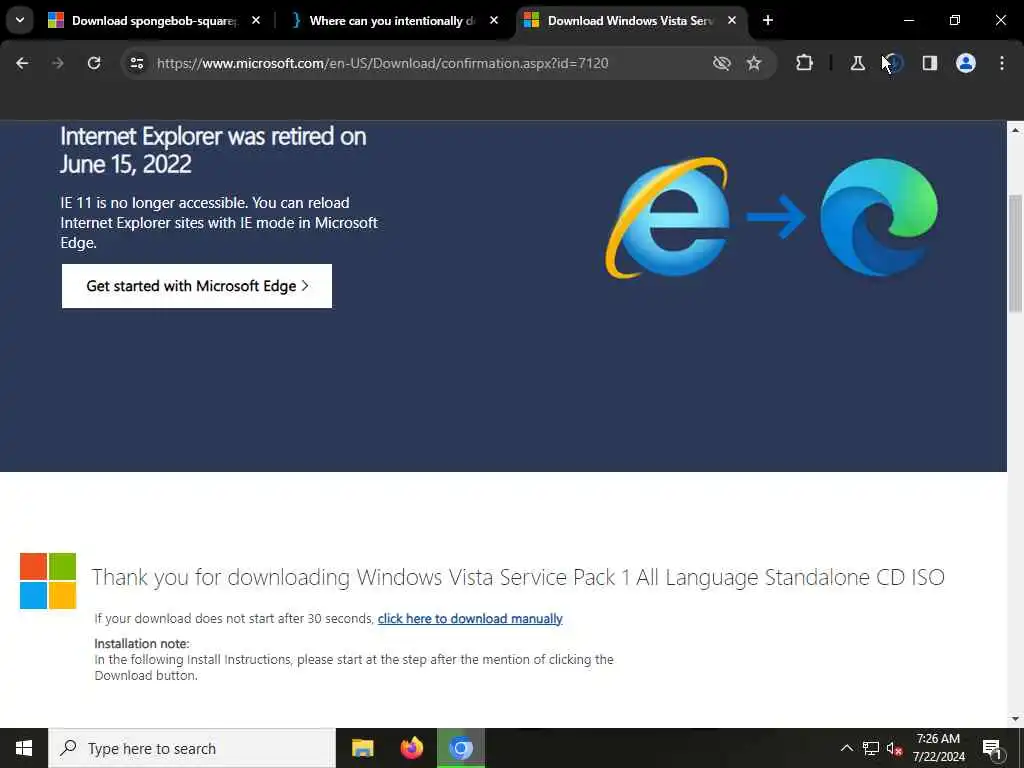Restore down the browser window

point(955,21)
